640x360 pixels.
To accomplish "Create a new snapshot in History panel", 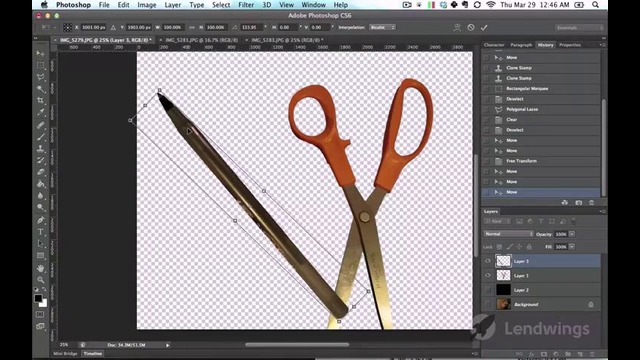I will tap(578, 202).
